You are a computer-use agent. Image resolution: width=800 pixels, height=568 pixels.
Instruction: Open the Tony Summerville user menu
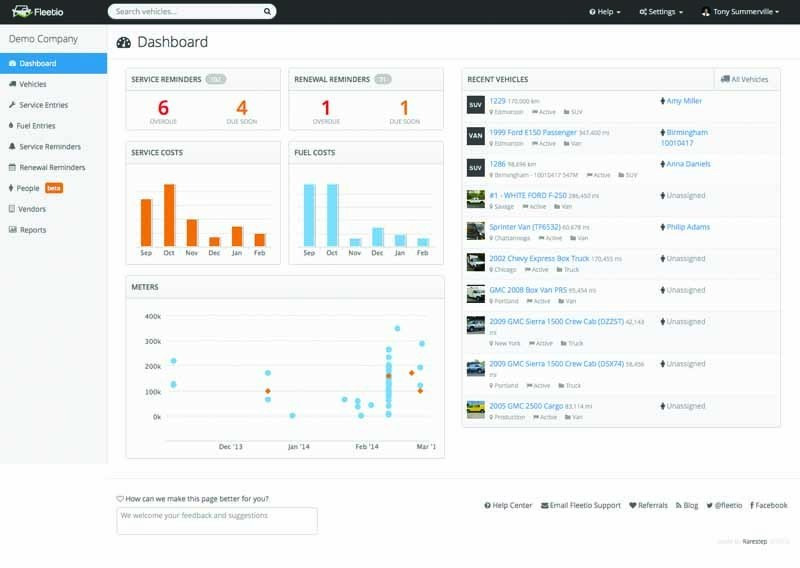pos(740,12)
